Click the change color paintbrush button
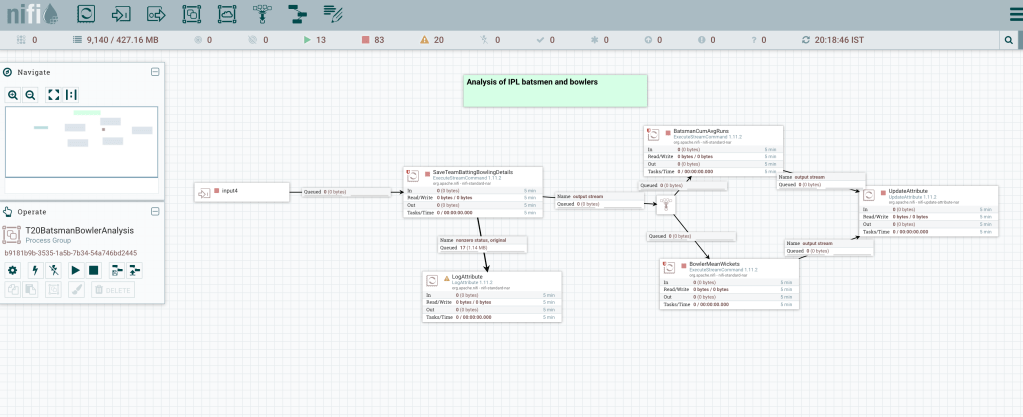1023x417 pixels. coord(73,289)
